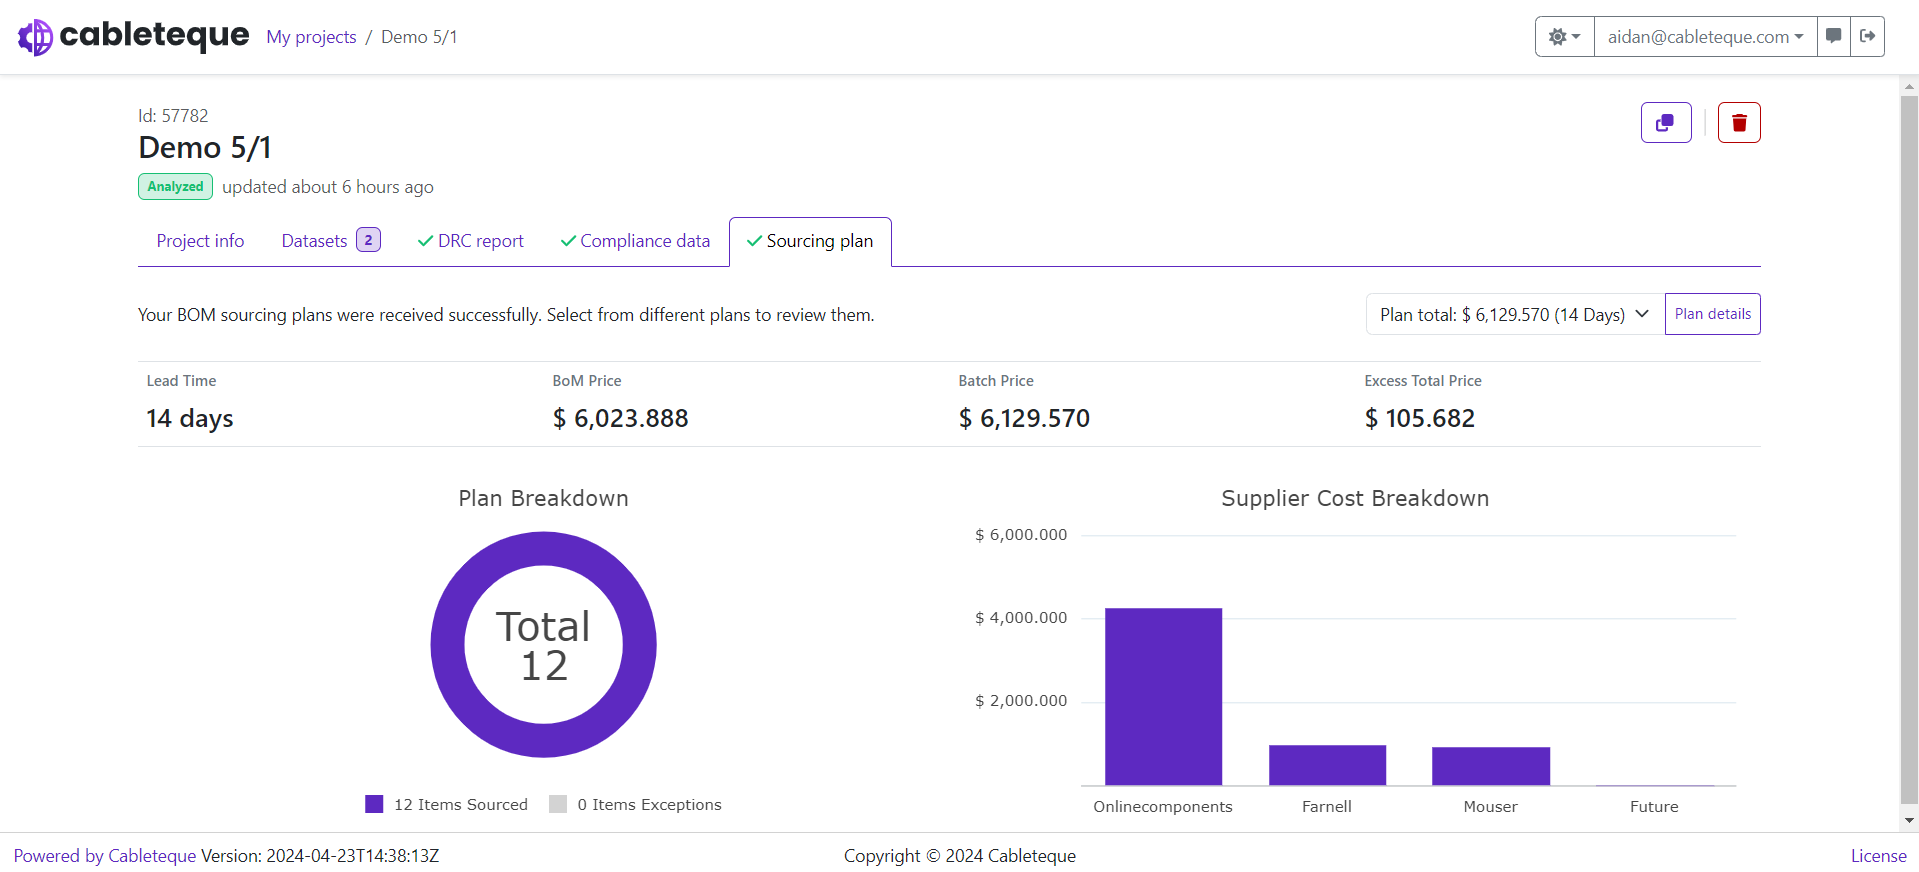Viewport: 1919px width, 872px height.
Task: Toggle the 12 Items Sourced legend
Action: (446, 805)
